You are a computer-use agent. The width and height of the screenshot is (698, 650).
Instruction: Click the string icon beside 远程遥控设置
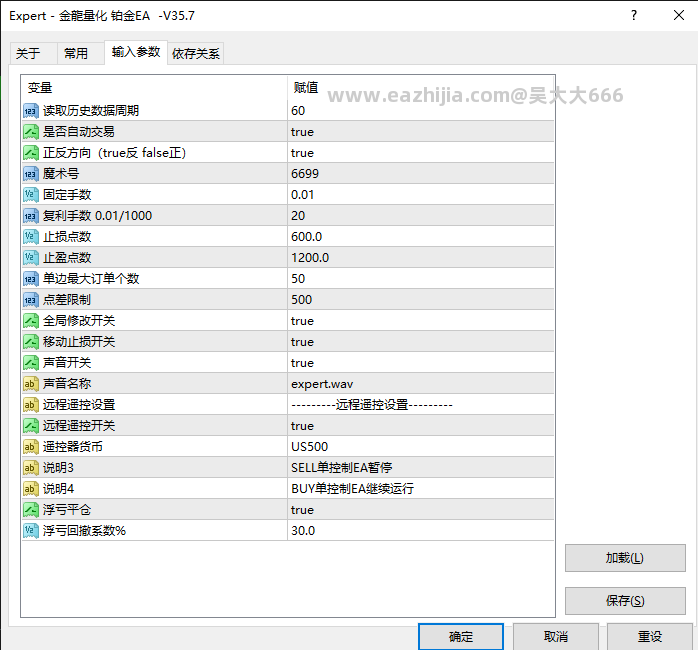31,405
